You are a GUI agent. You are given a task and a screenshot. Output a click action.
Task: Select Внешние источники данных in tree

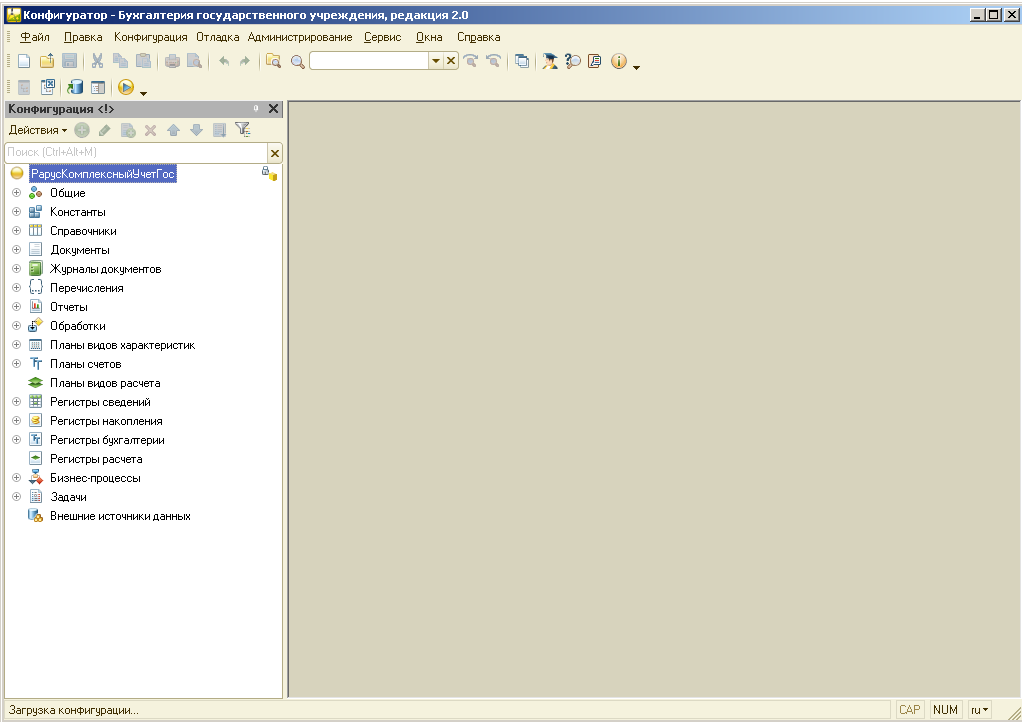(x=120, y=516)
